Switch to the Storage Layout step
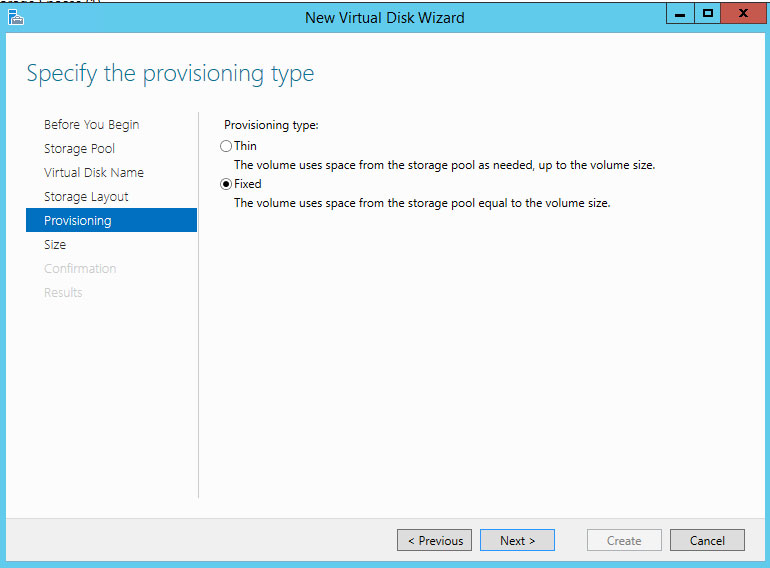The height and width of the screenshot is (568, 770). (x=86, y=197)
